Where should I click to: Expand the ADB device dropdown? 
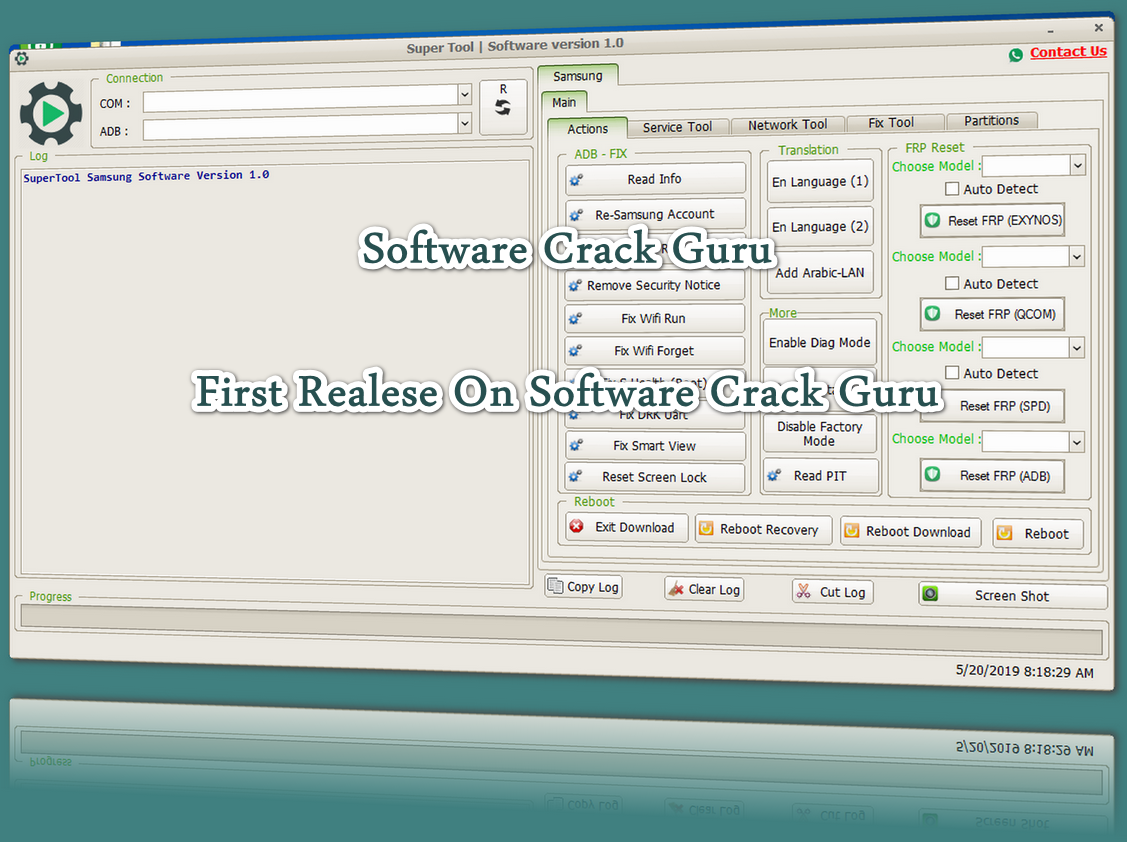point(464,123)
